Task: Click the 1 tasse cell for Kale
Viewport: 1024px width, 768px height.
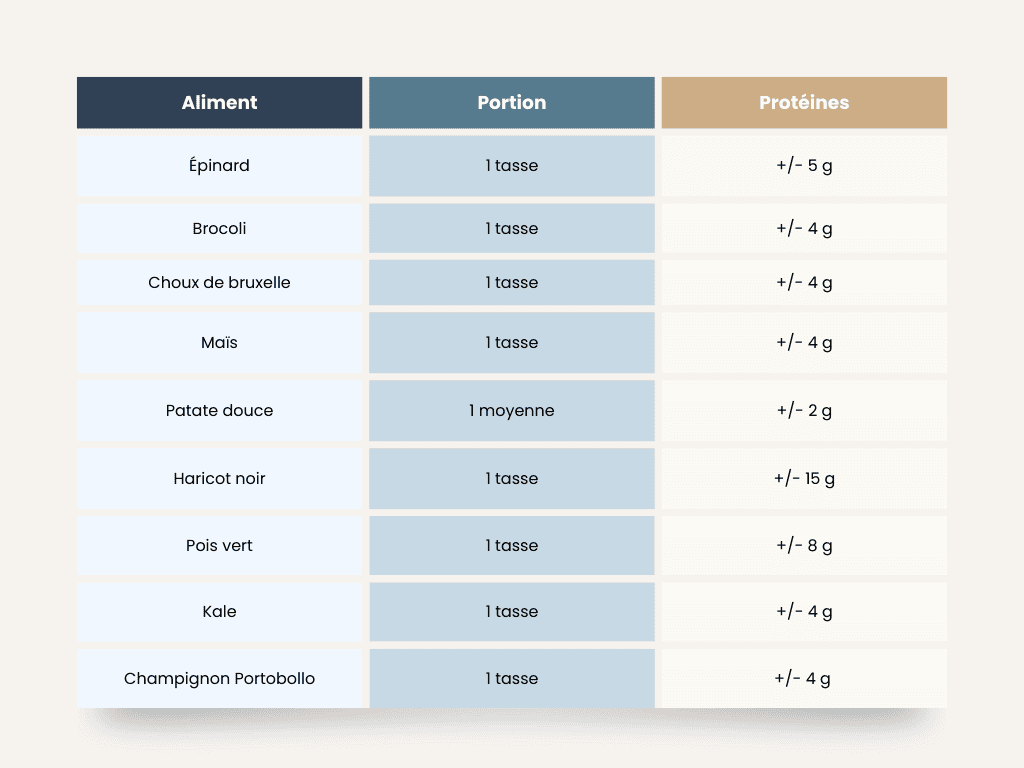Action: 512,612
